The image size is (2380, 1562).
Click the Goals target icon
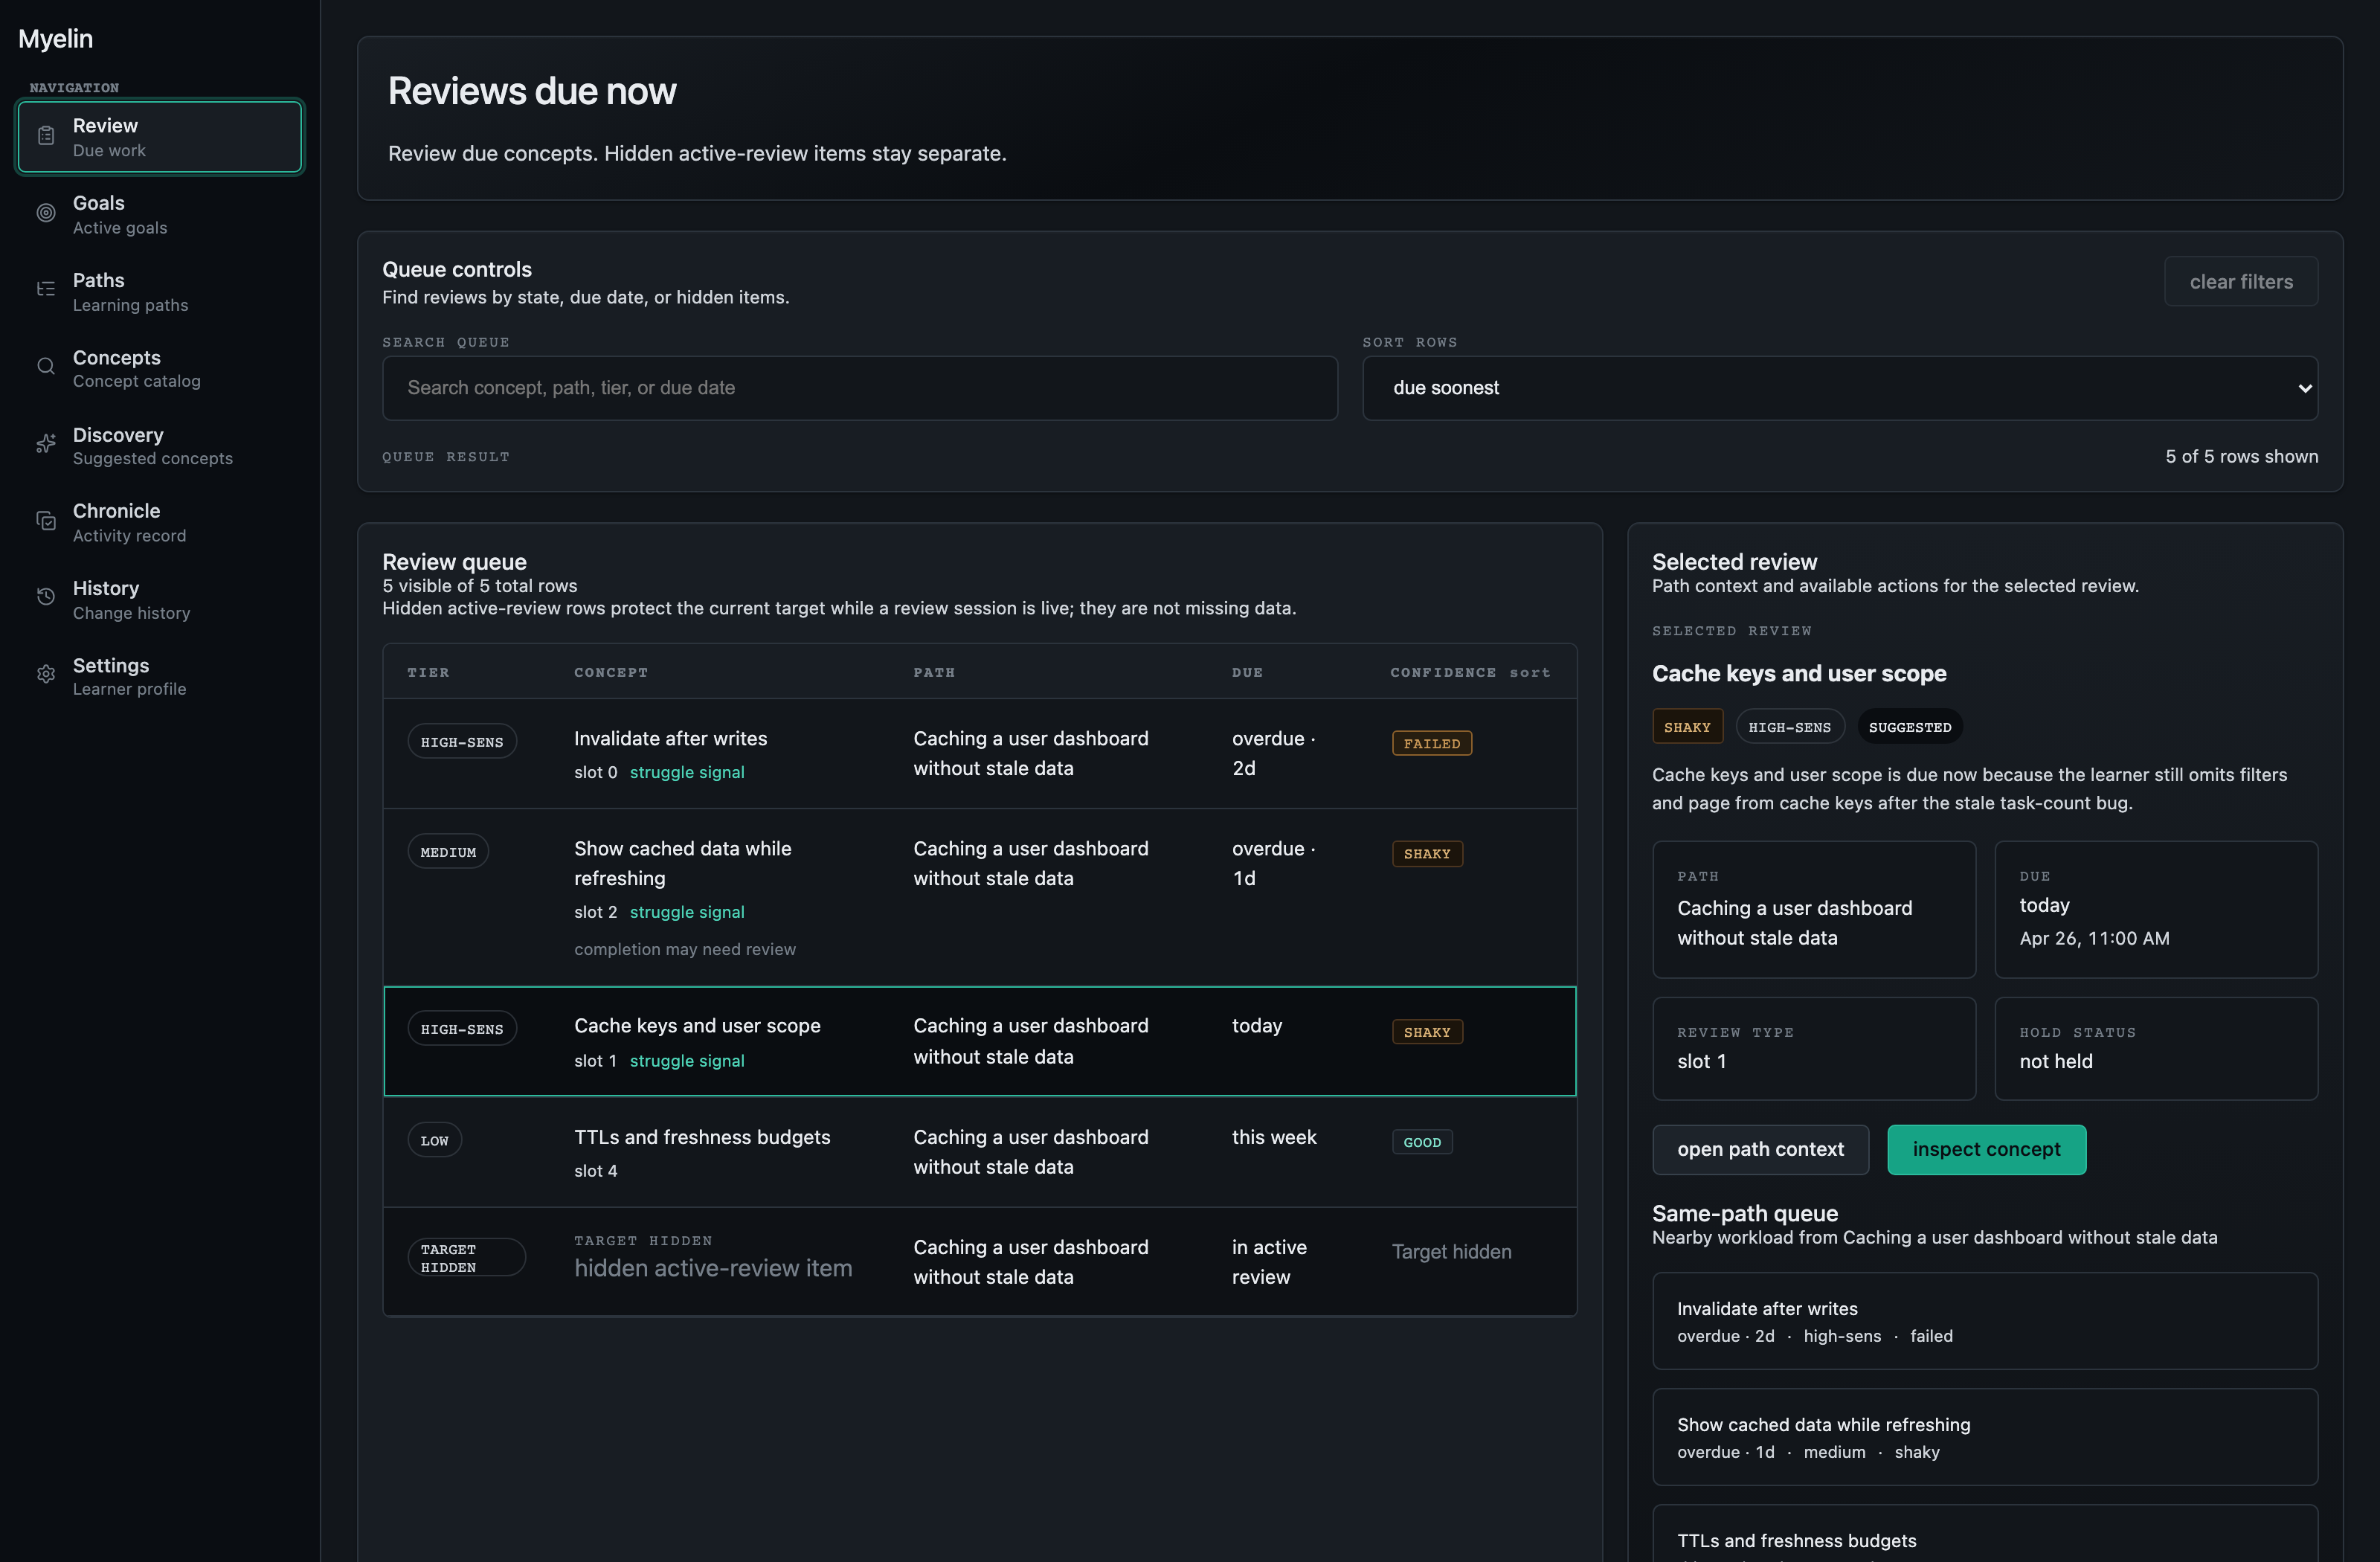pyautogui.click(x=46, y=213)
